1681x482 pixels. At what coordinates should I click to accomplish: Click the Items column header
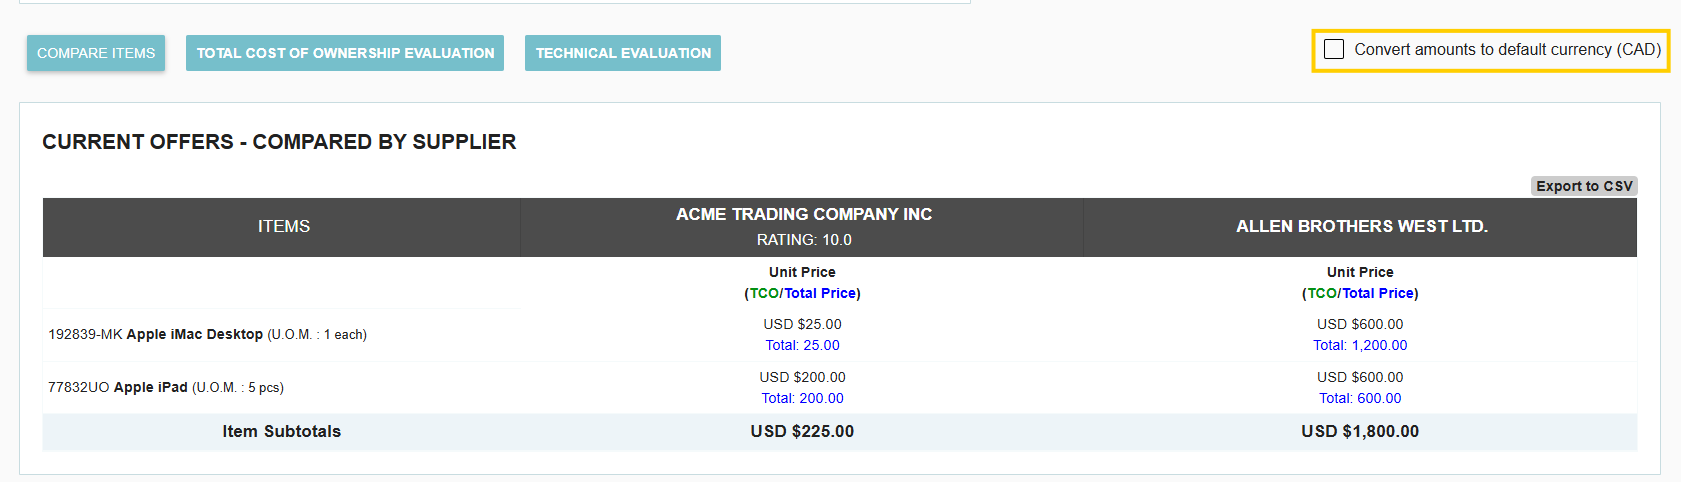284,226
